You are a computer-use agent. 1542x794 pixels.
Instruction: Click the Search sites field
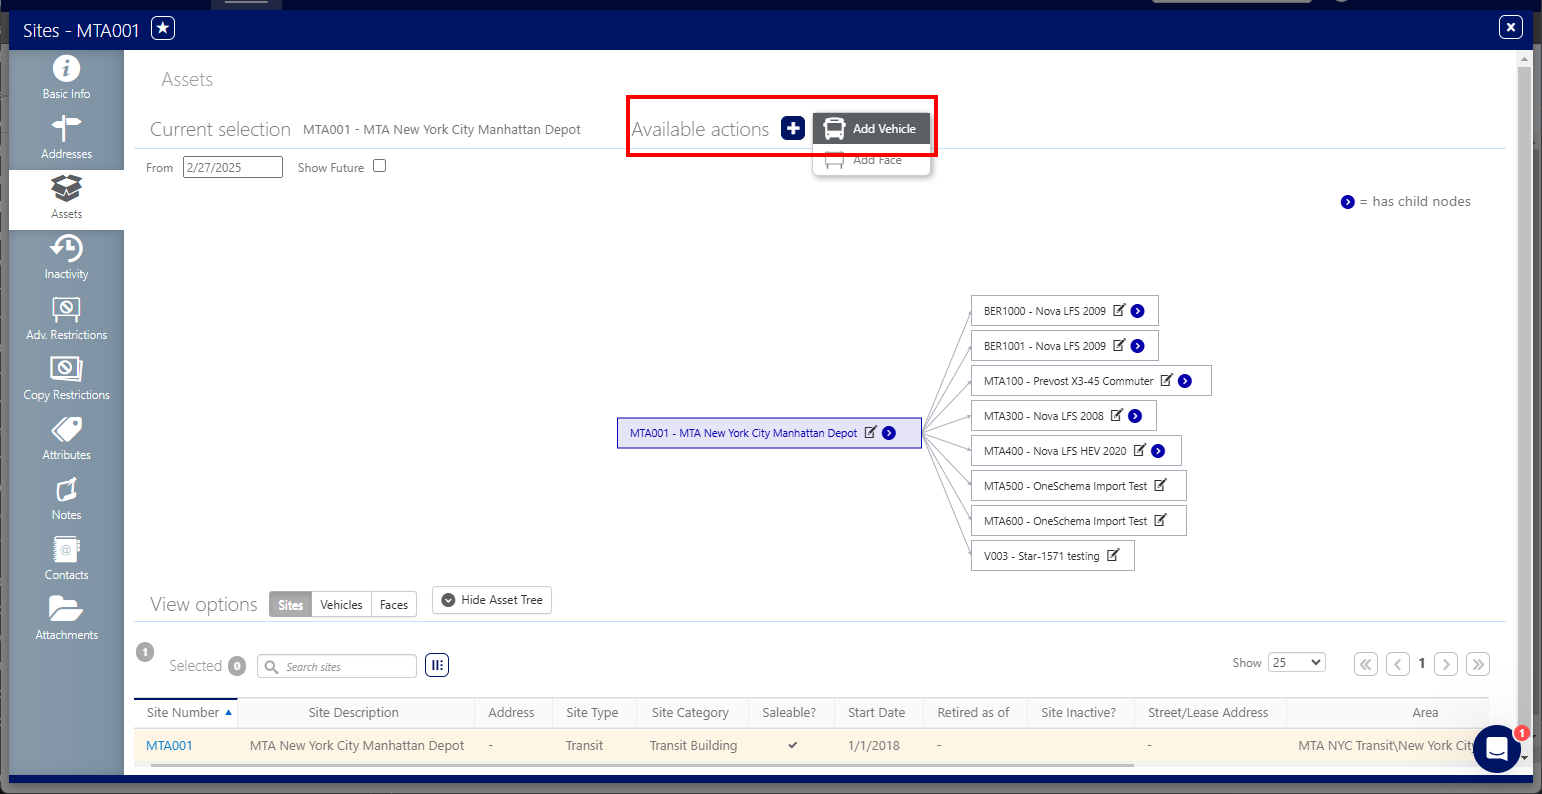337,666
